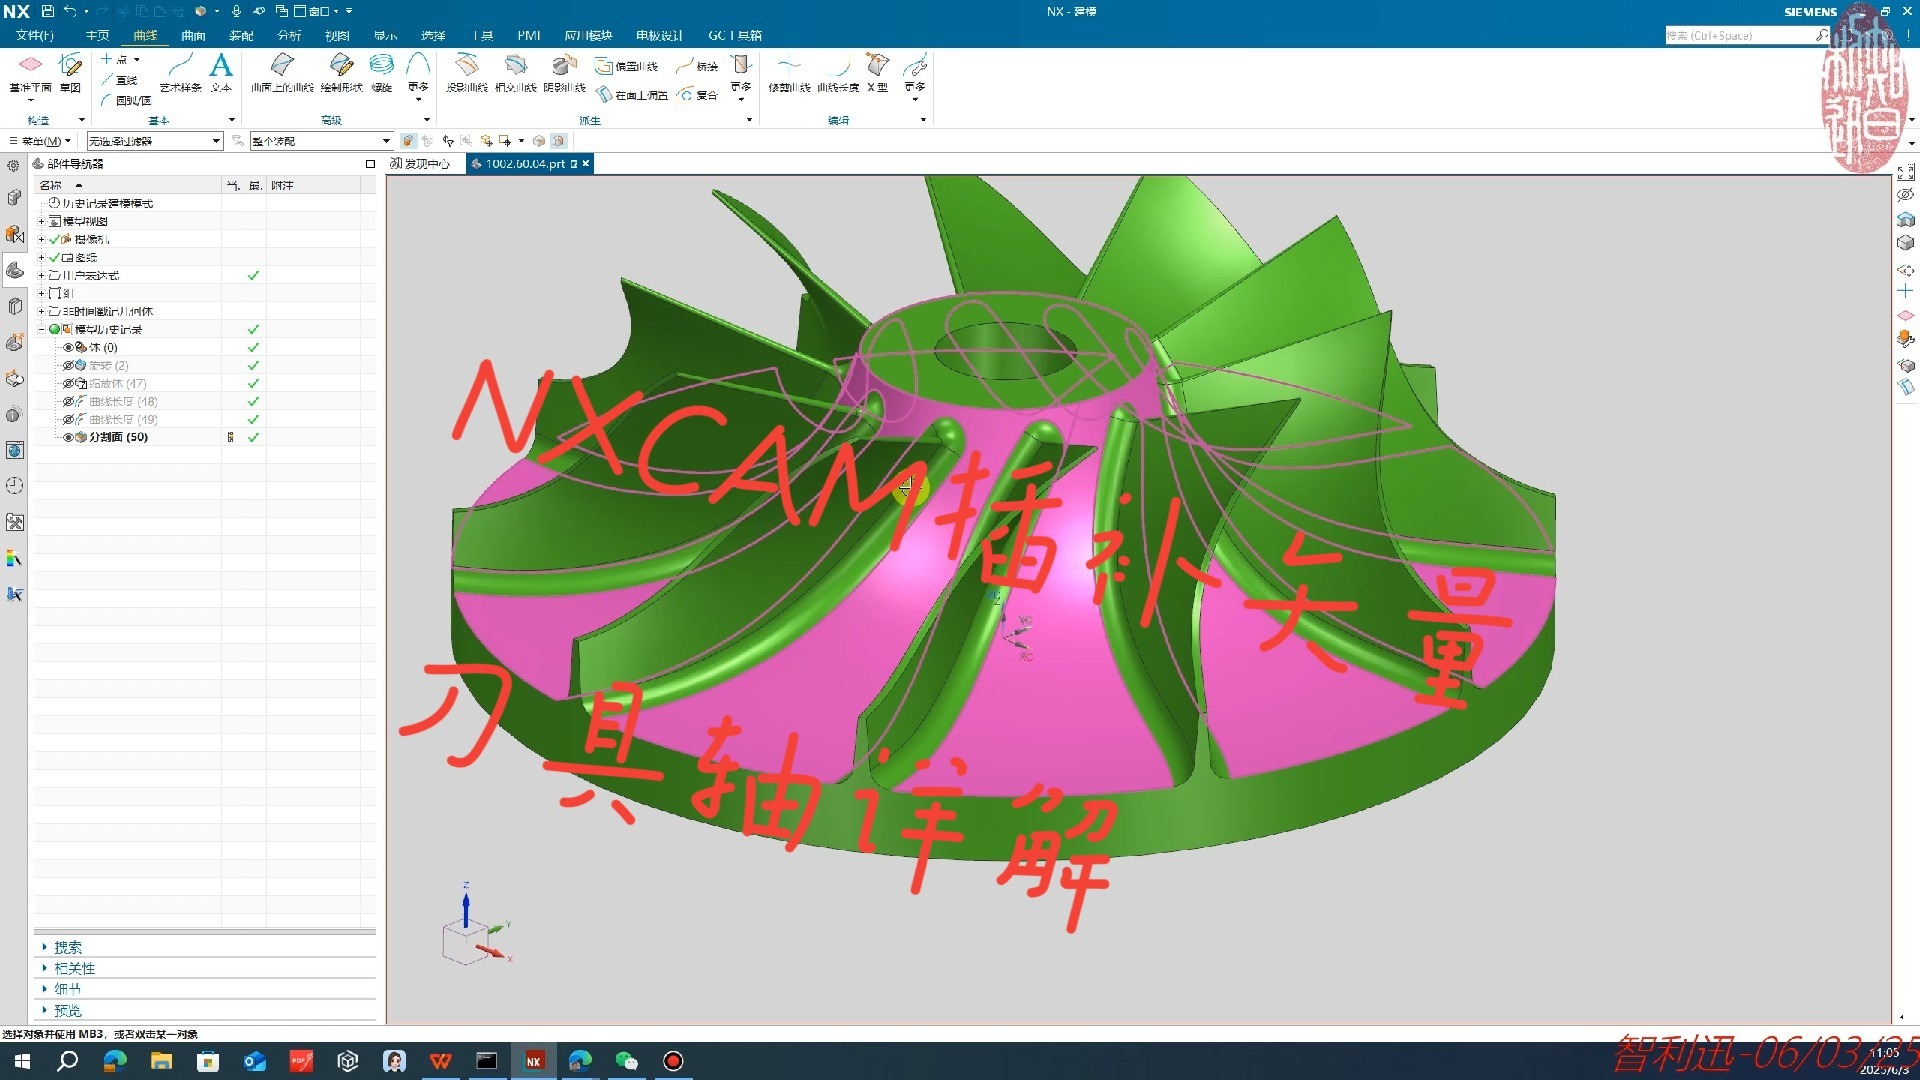Open the 分析 ribbon tab
Image resolution: width=1920 pixels, height=1080 pixels.
289,35
